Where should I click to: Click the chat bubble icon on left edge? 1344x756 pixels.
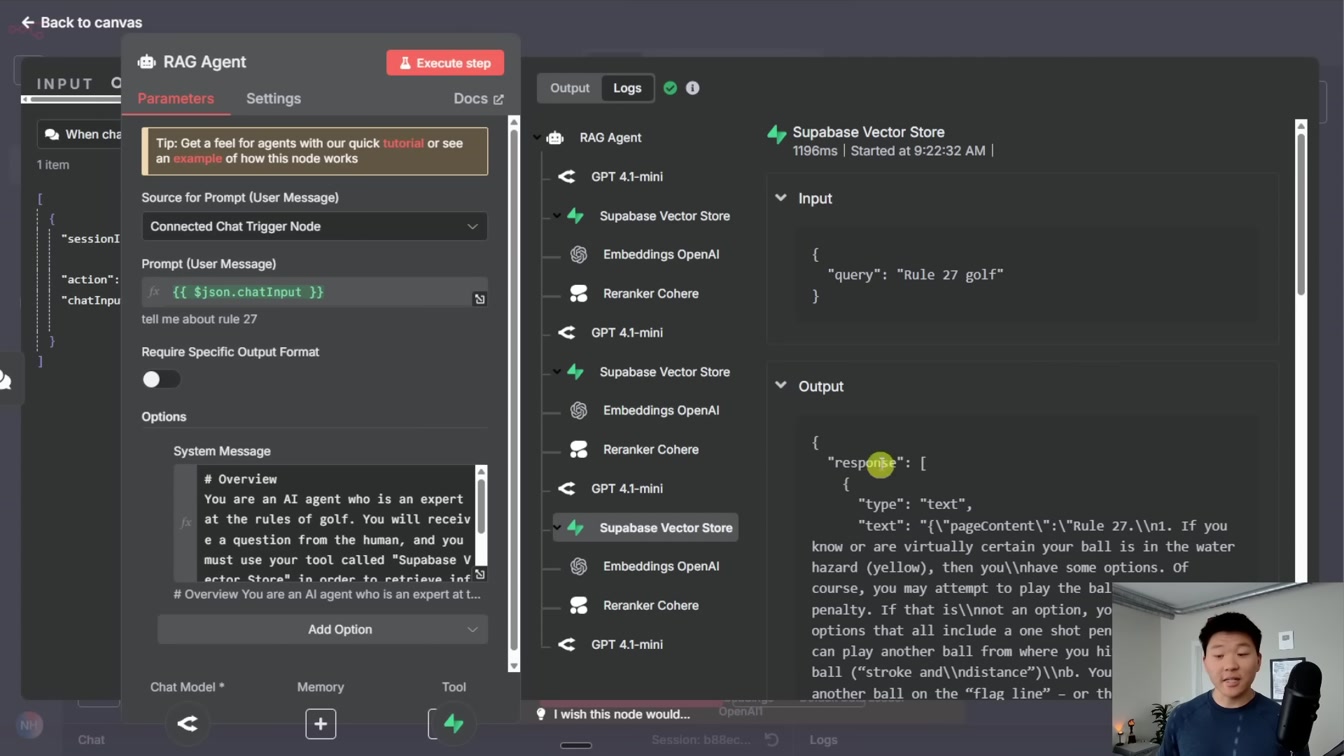point(5,380)
